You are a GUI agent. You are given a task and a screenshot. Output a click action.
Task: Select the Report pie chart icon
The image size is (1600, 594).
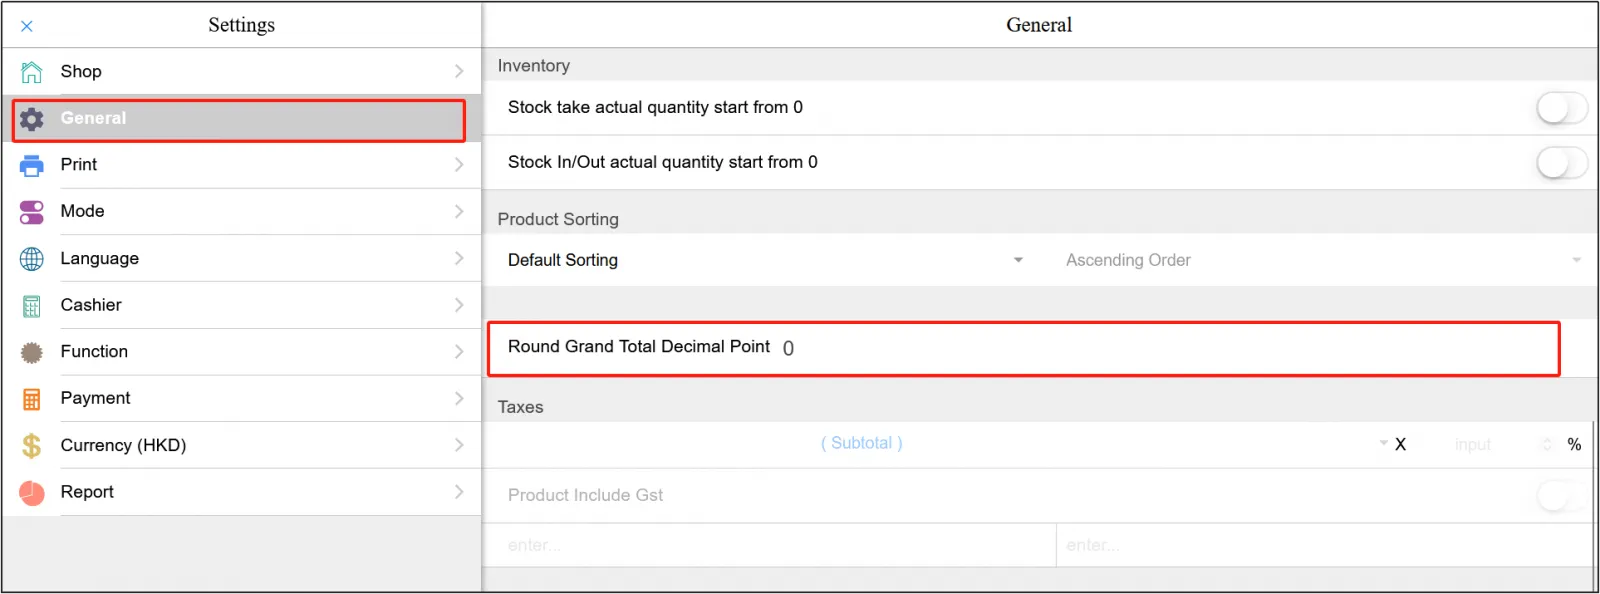(31, 491)
